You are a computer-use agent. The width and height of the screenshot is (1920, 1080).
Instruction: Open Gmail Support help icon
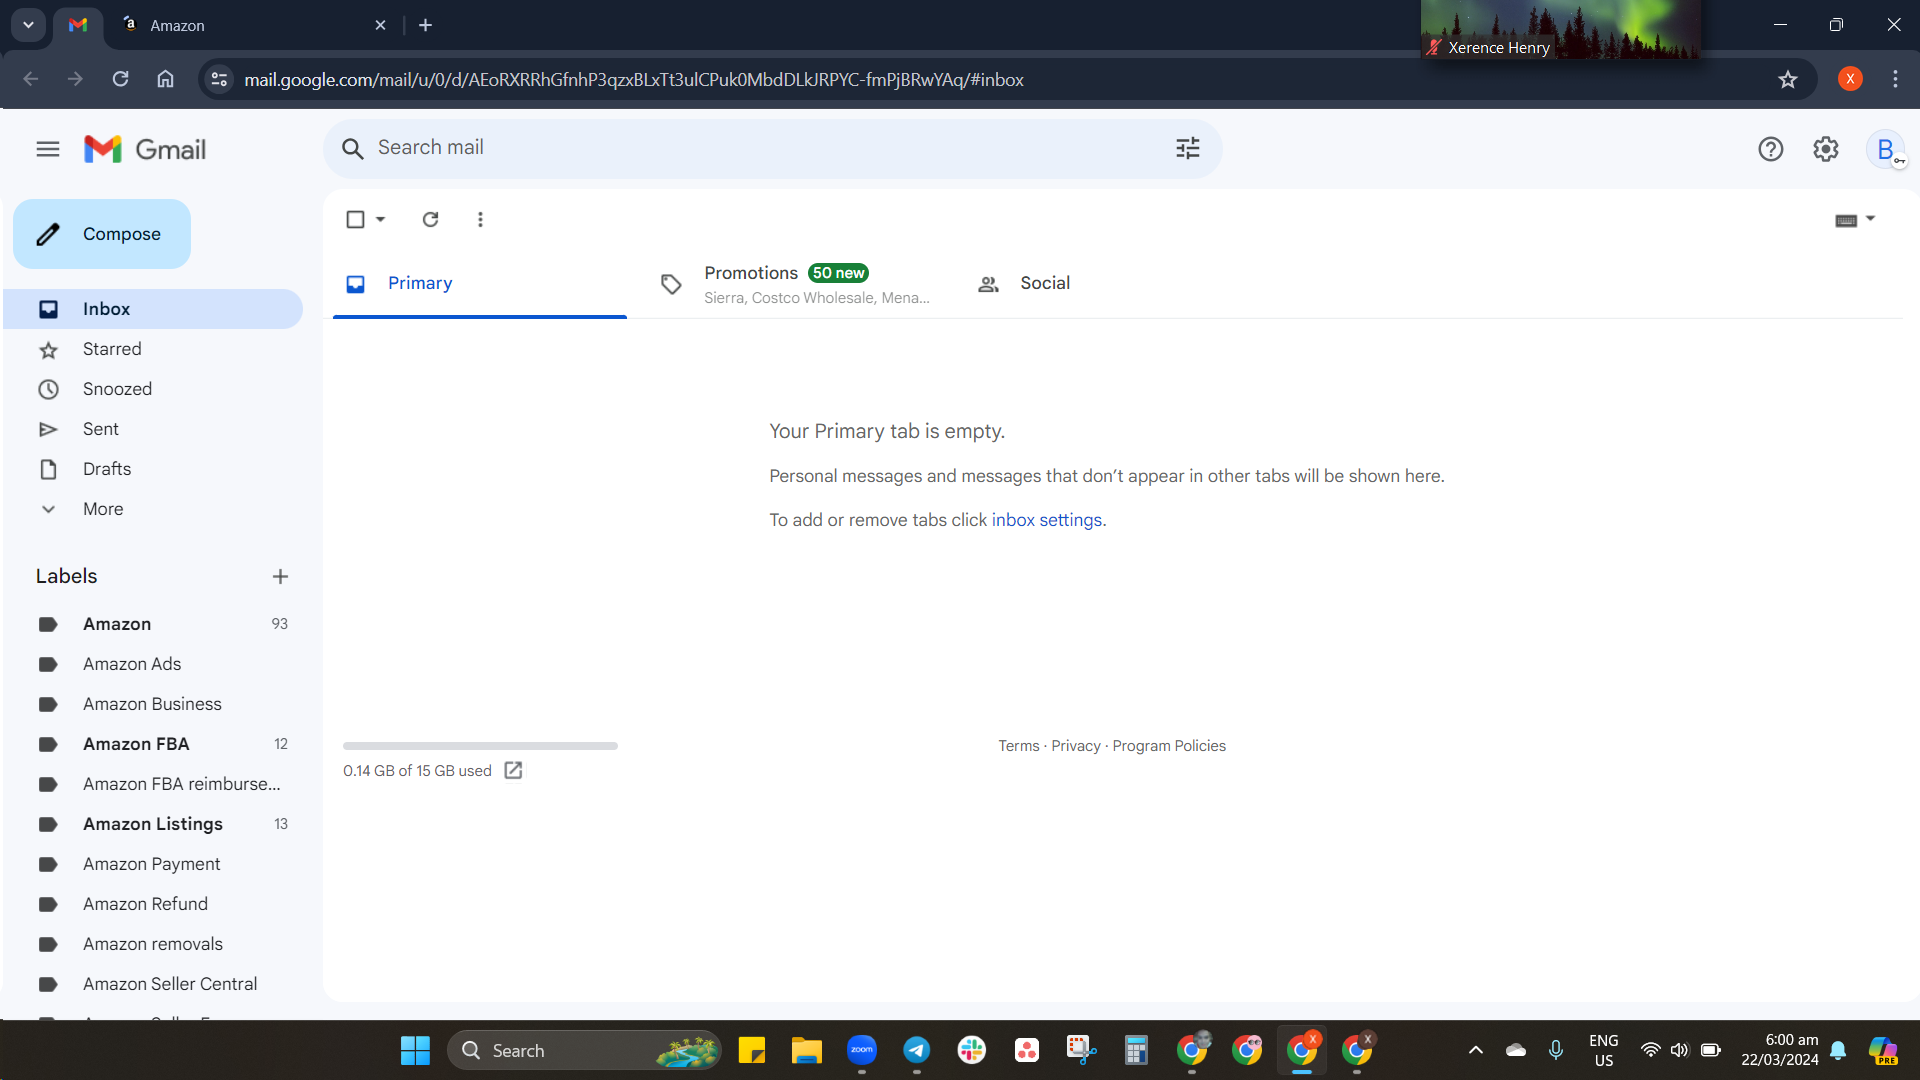[x=1770, y=150]
